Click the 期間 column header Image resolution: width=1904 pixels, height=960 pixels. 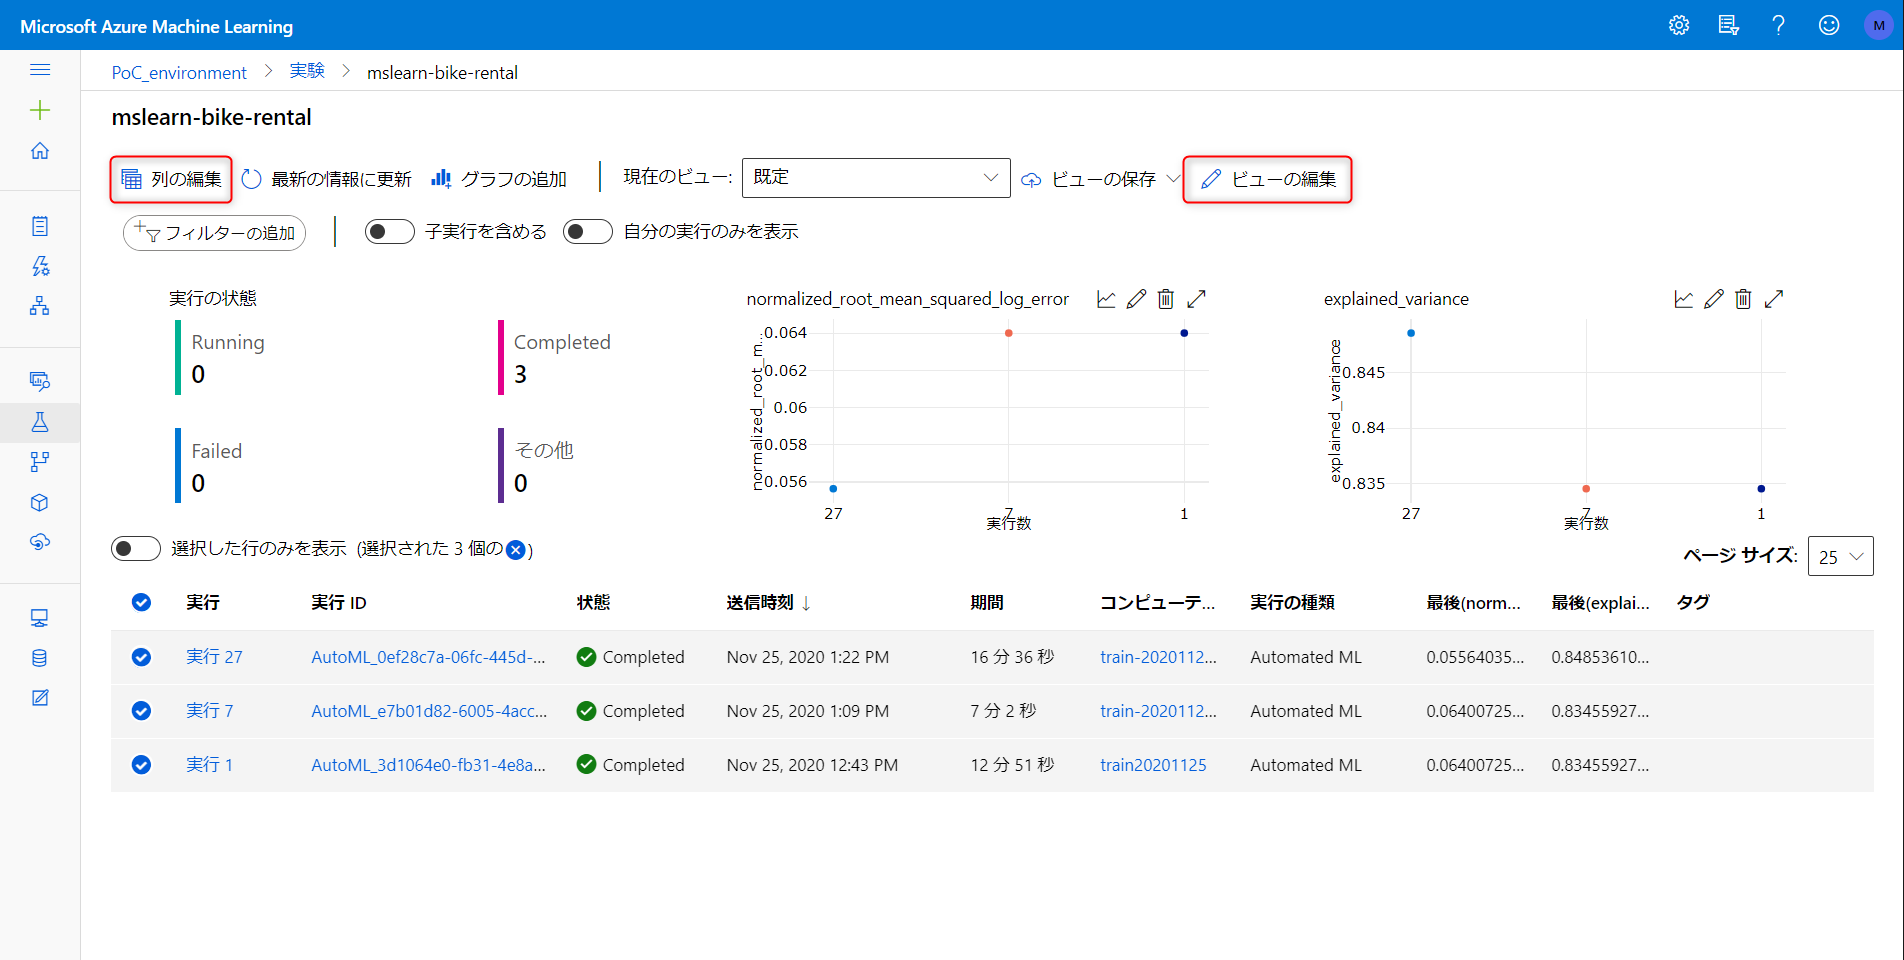[987, 602]
